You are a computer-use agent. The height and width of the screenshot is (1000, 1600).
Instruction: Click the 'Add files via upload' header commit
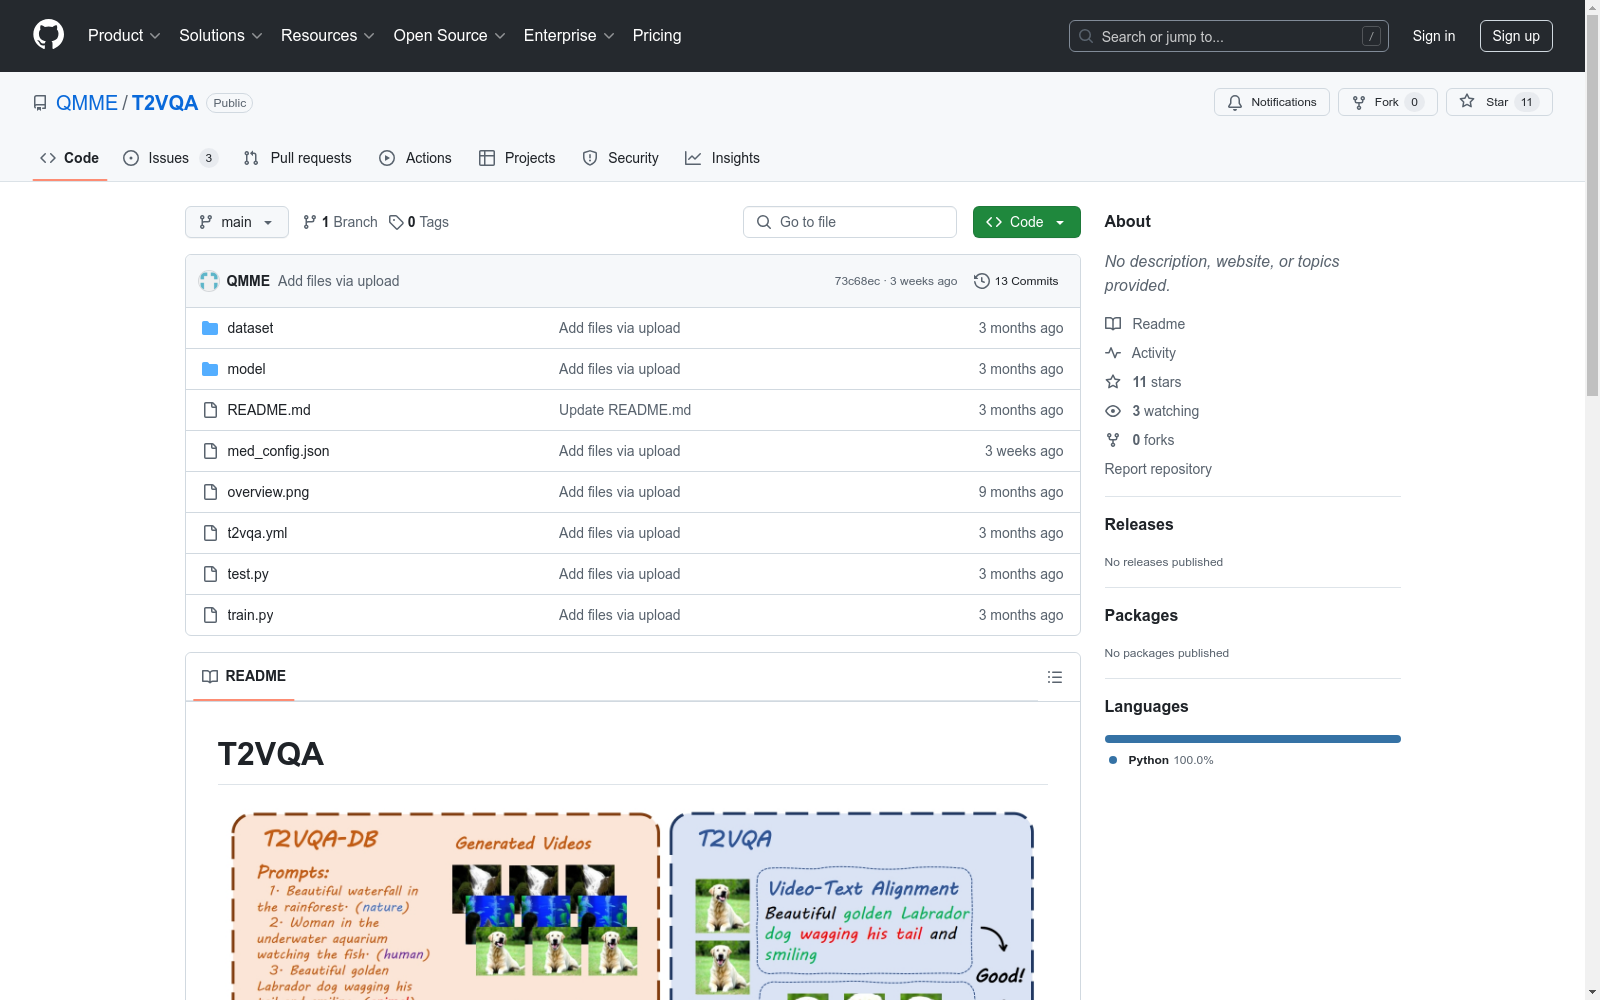pos(339,281)
